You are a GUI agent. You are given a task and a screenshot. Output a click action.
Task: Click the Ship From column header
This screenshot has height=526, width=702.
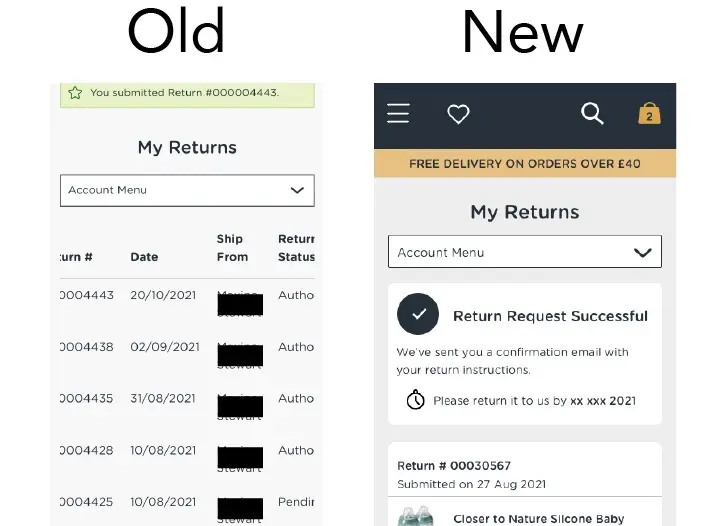coord(232,248)
